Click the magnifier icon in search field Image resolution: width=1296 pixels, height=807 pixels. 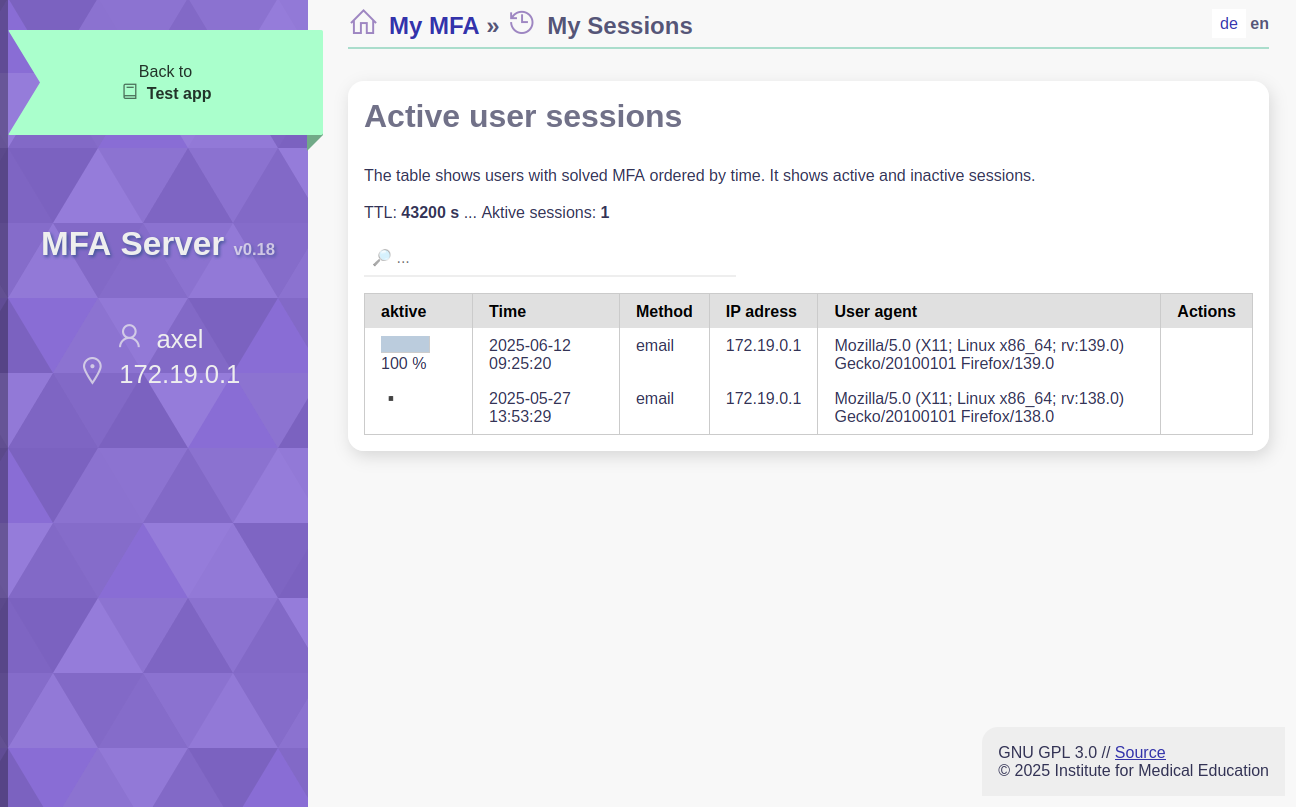pos(381,258)
